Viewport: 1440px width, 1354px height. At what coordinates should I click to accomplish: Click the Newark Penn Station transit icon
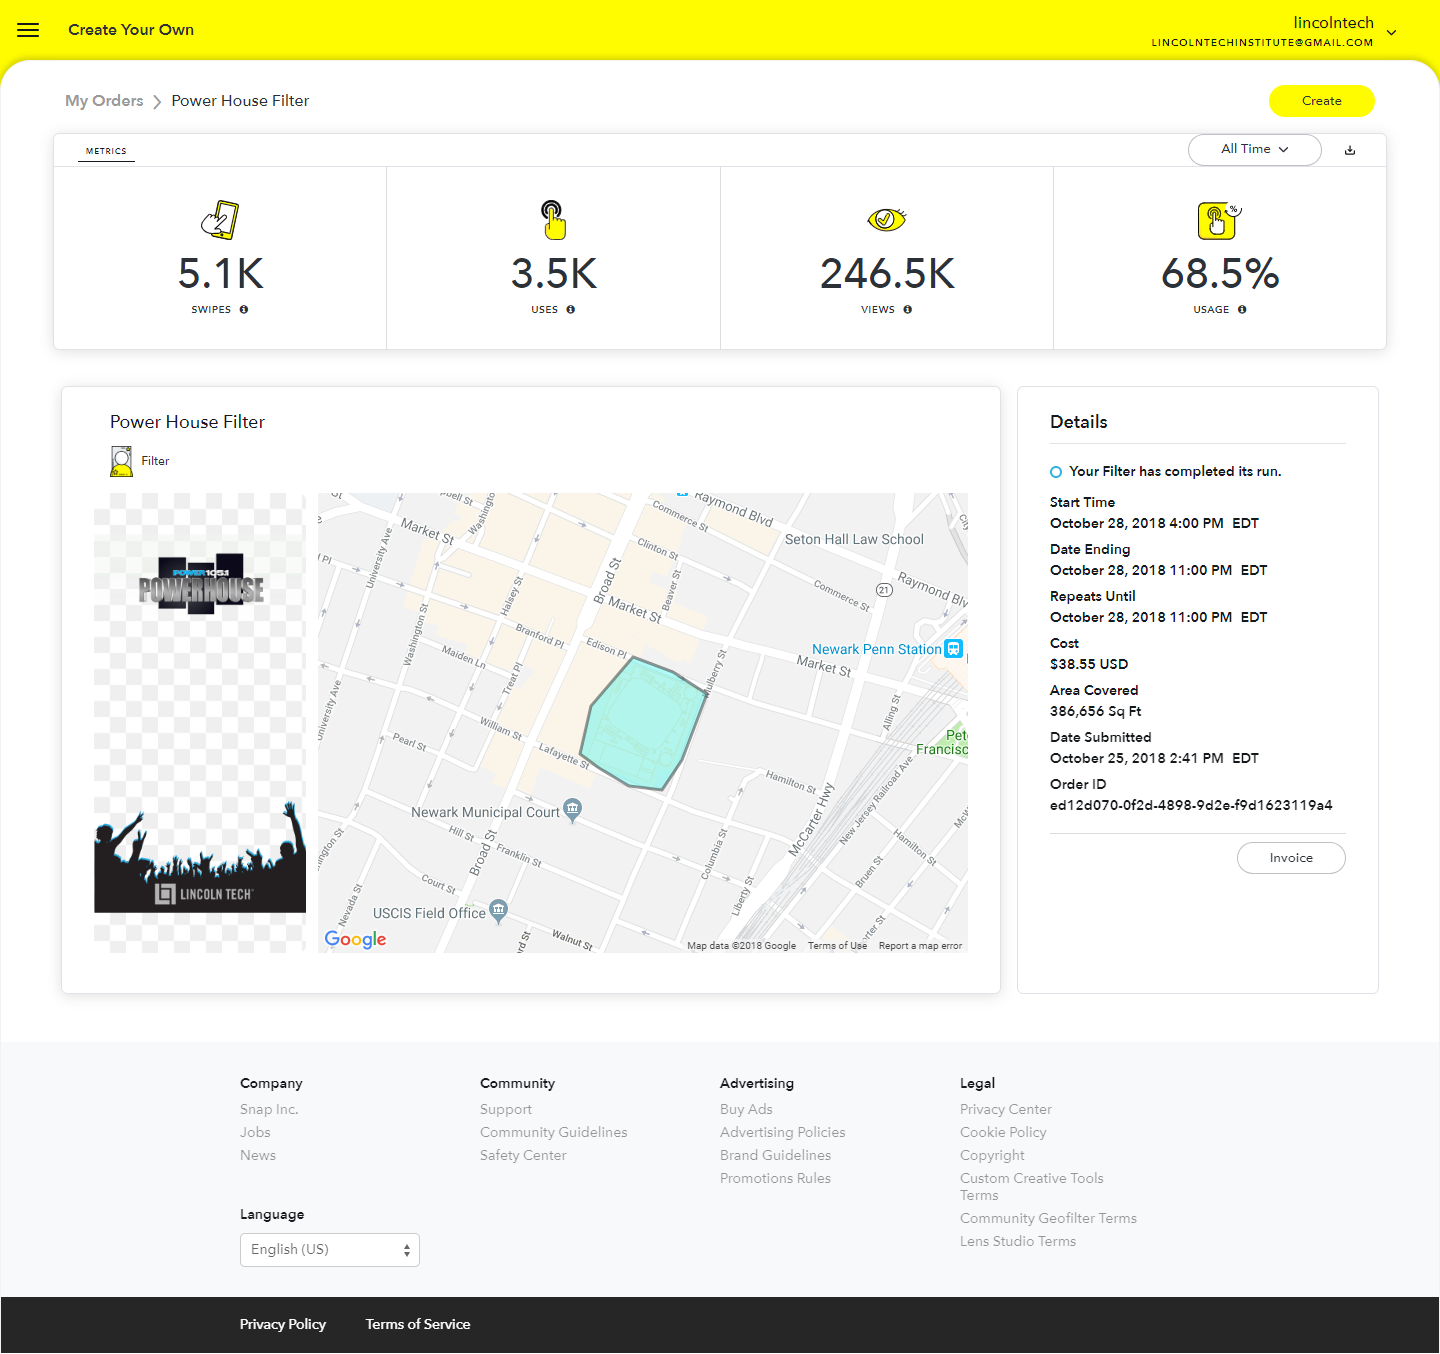[954, 649]
